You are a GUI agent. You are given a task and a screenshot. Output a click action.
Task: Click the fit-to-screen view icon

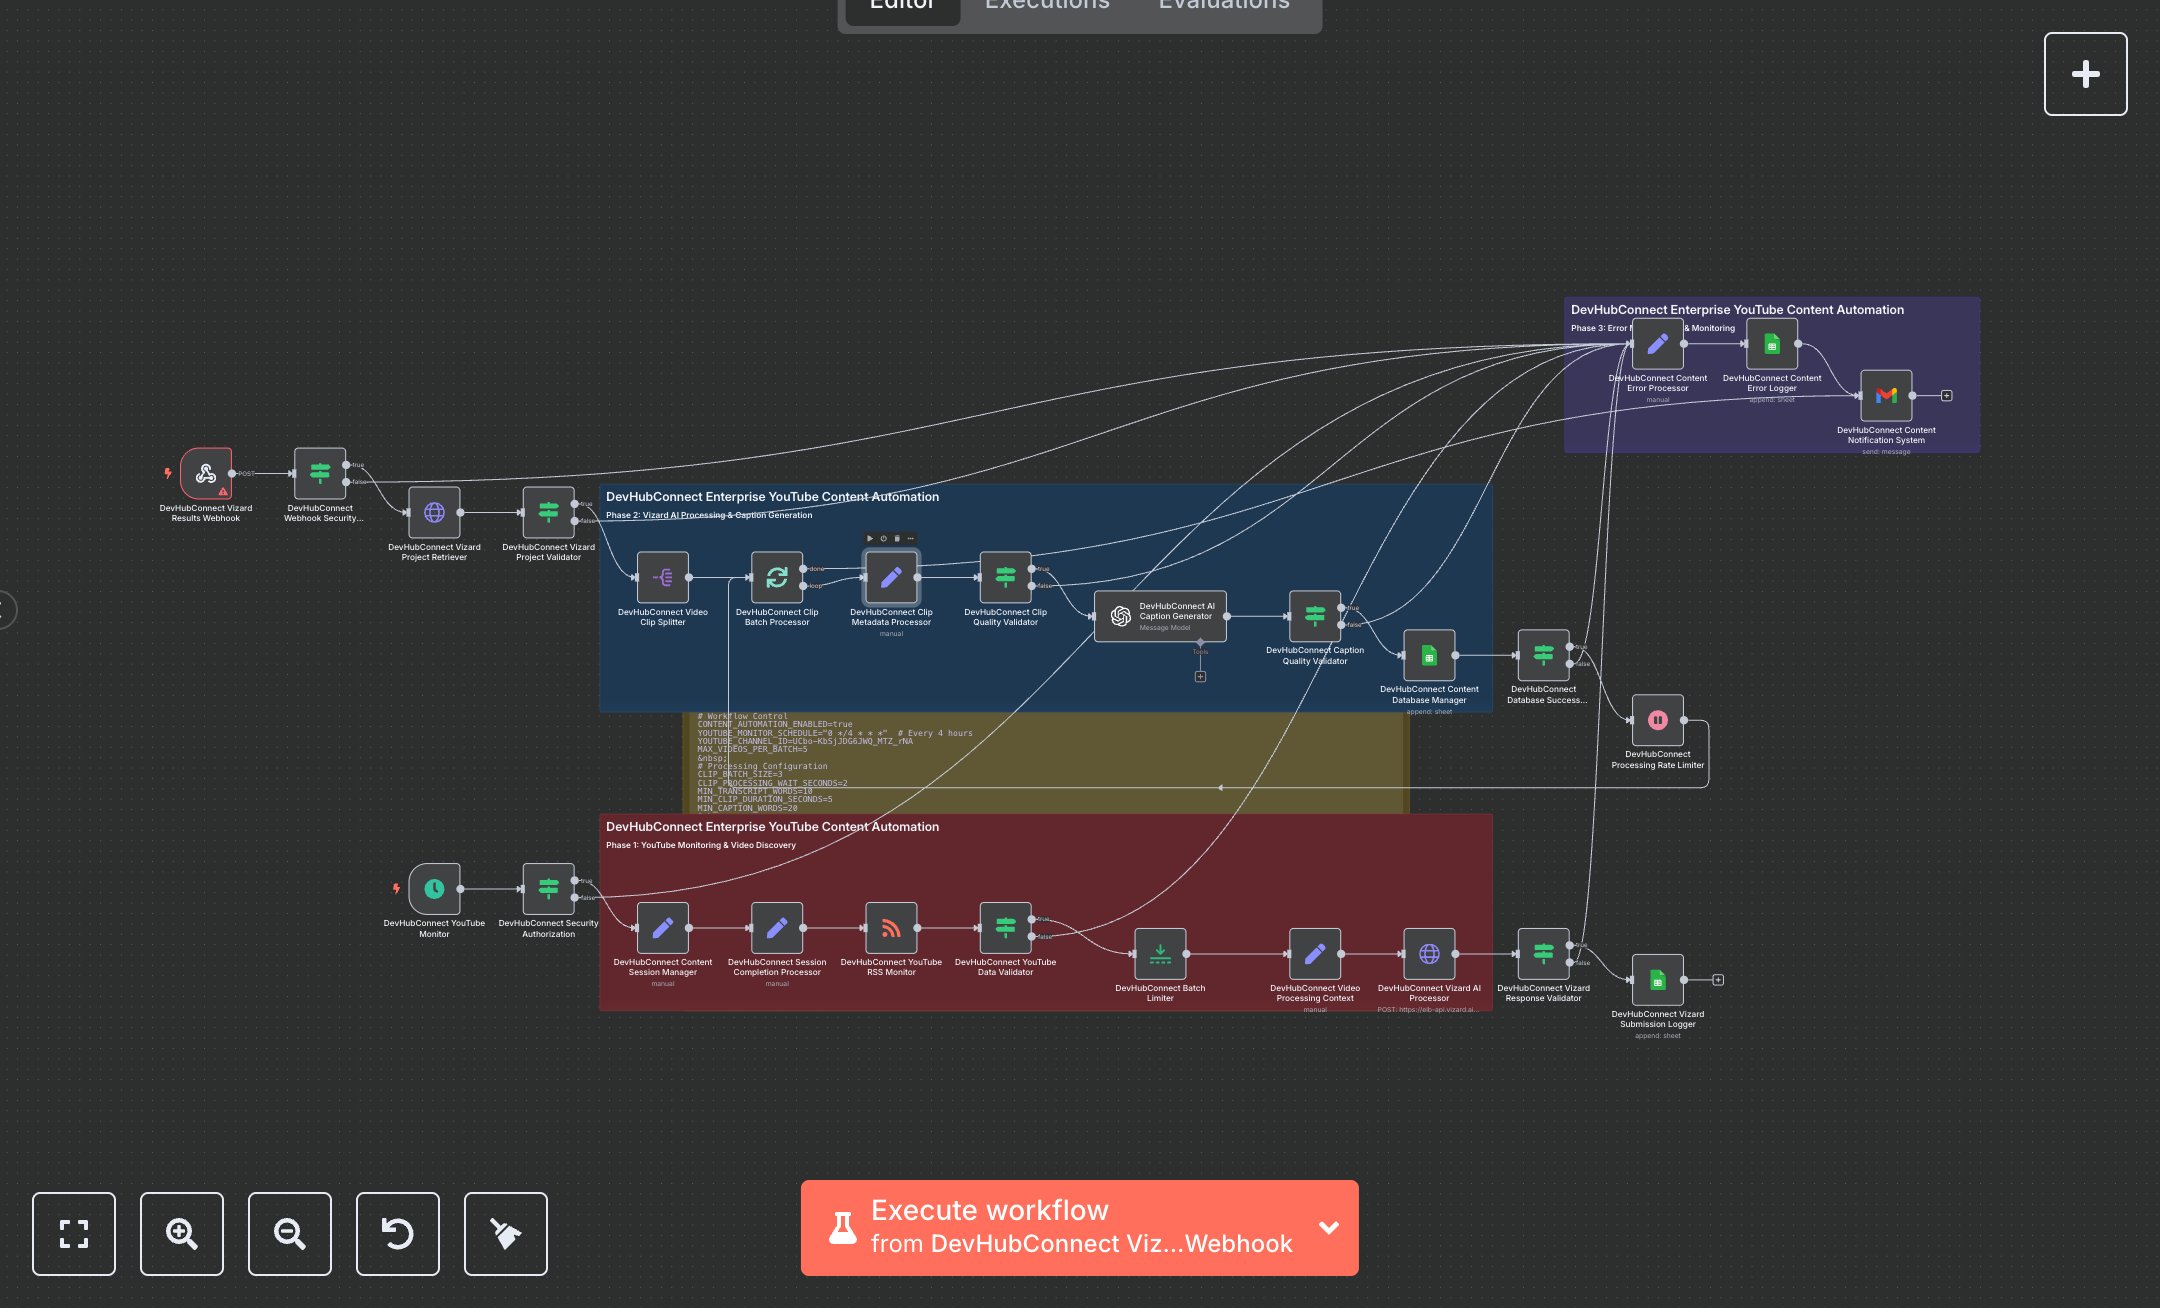tap(74, 1234)
